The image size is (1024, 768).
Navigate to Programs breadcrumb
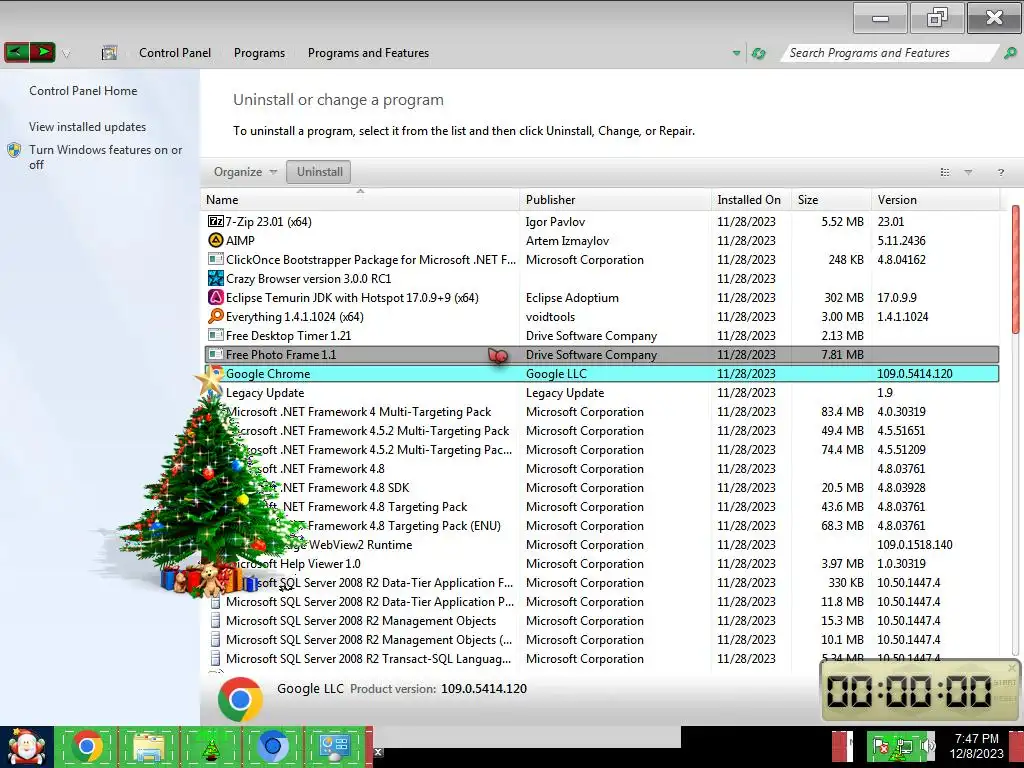(259, 53)
